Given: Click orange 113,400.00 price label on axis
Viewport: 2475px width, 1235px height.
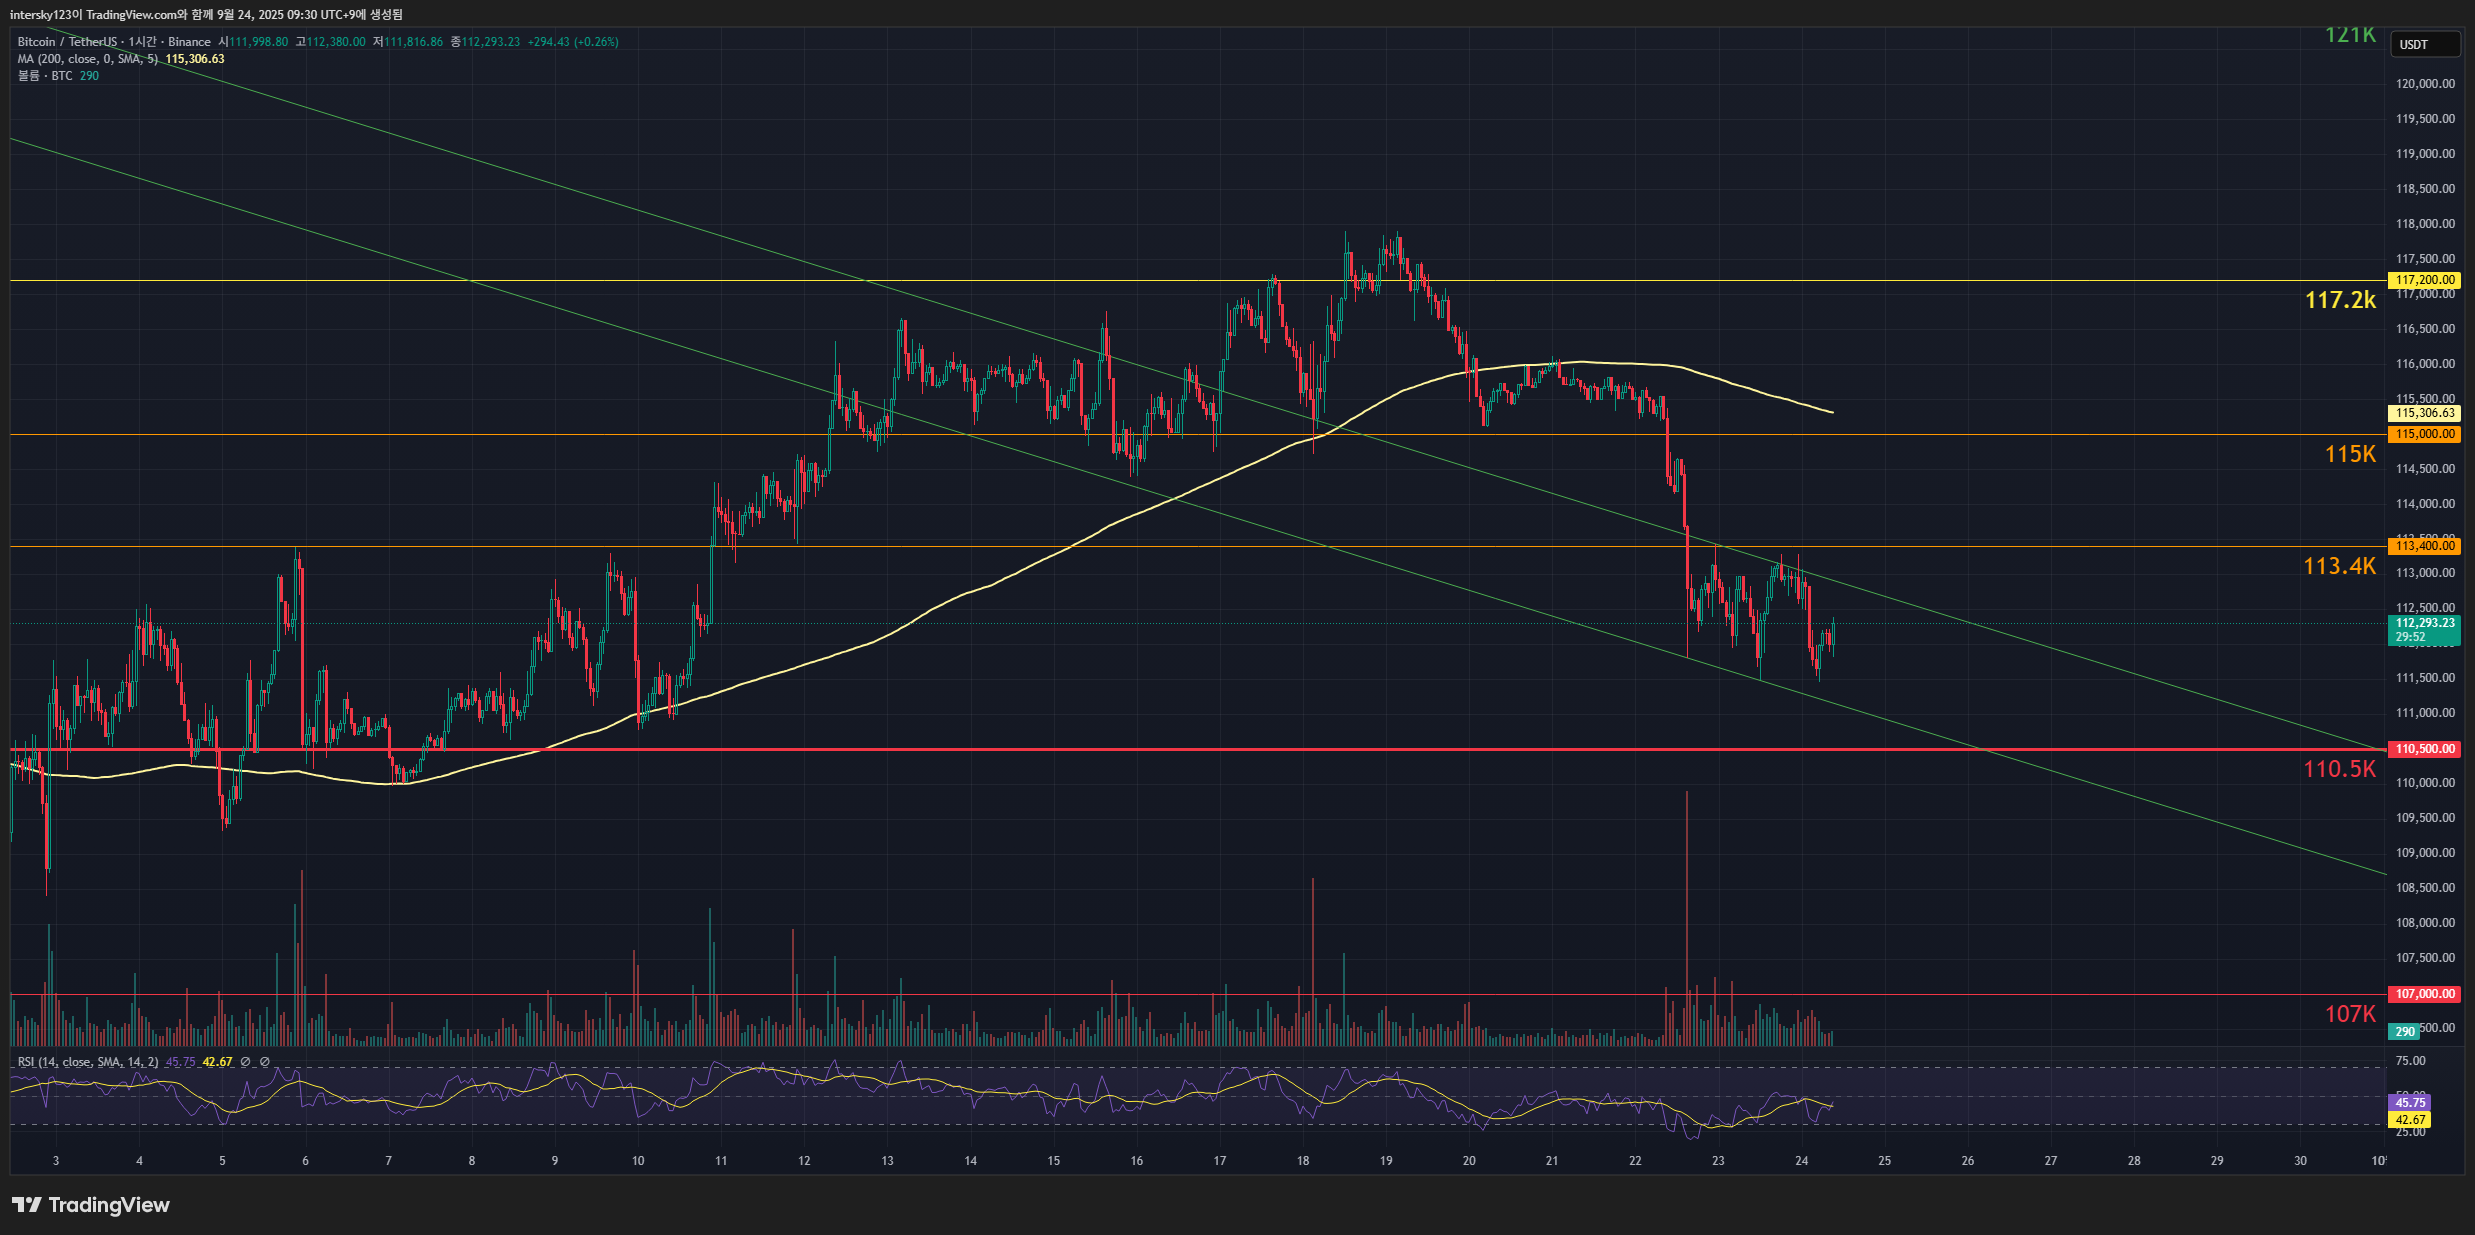Looking at the screenshot, I should [x=2424, y=546].
